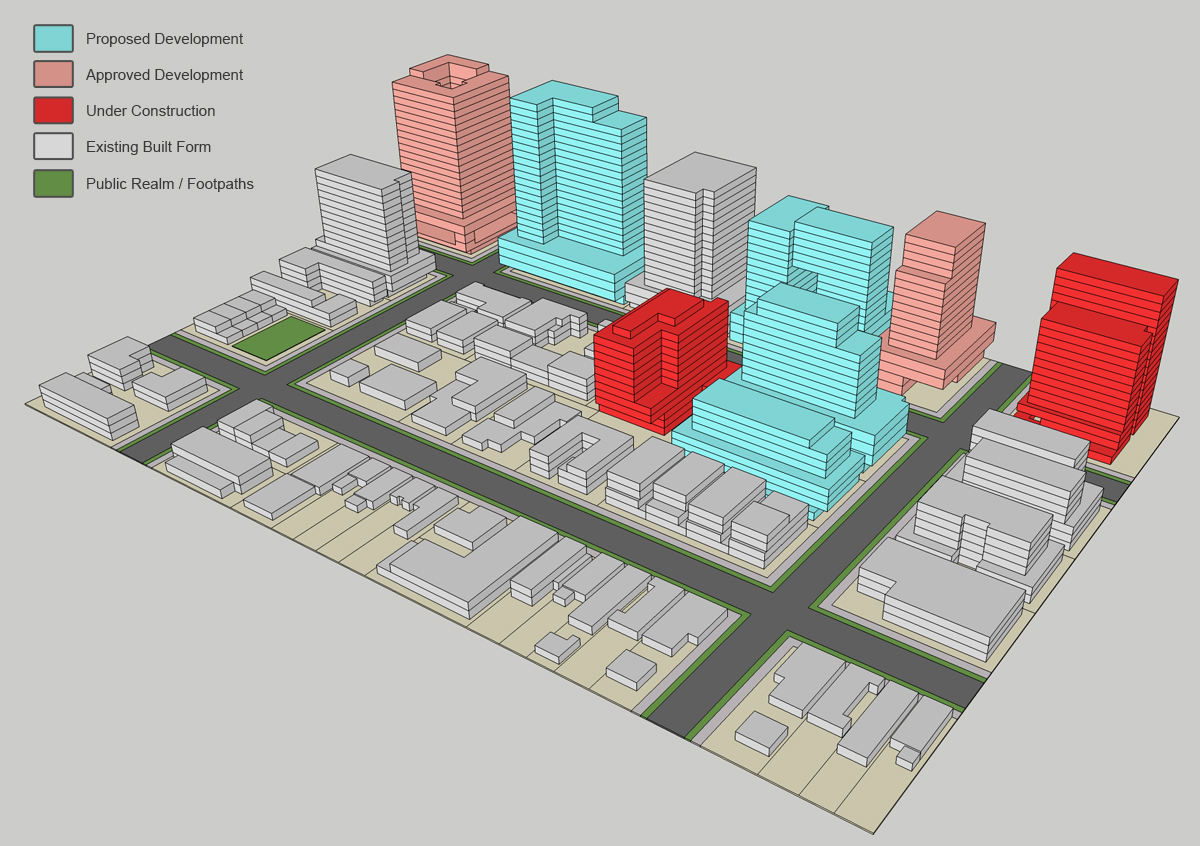Click the Proposed Development cyan legend swatch
The image size is (1200, 846).
(53, 39)
